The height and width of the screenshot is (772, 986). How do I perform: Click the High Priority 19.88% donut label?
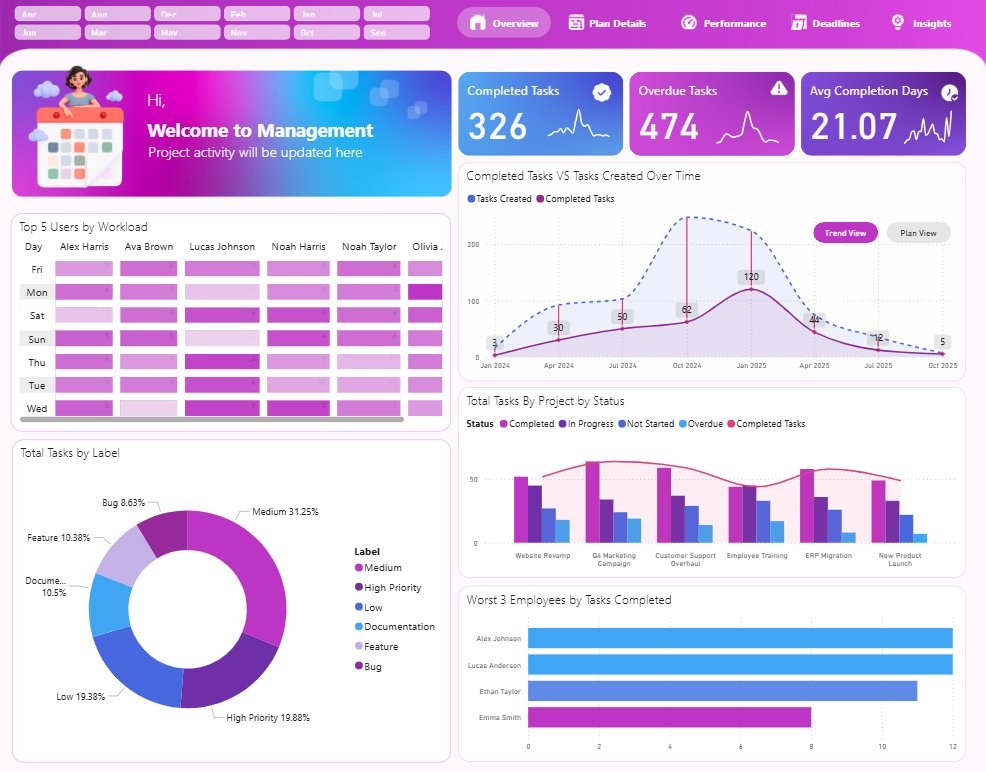[268, 717]
